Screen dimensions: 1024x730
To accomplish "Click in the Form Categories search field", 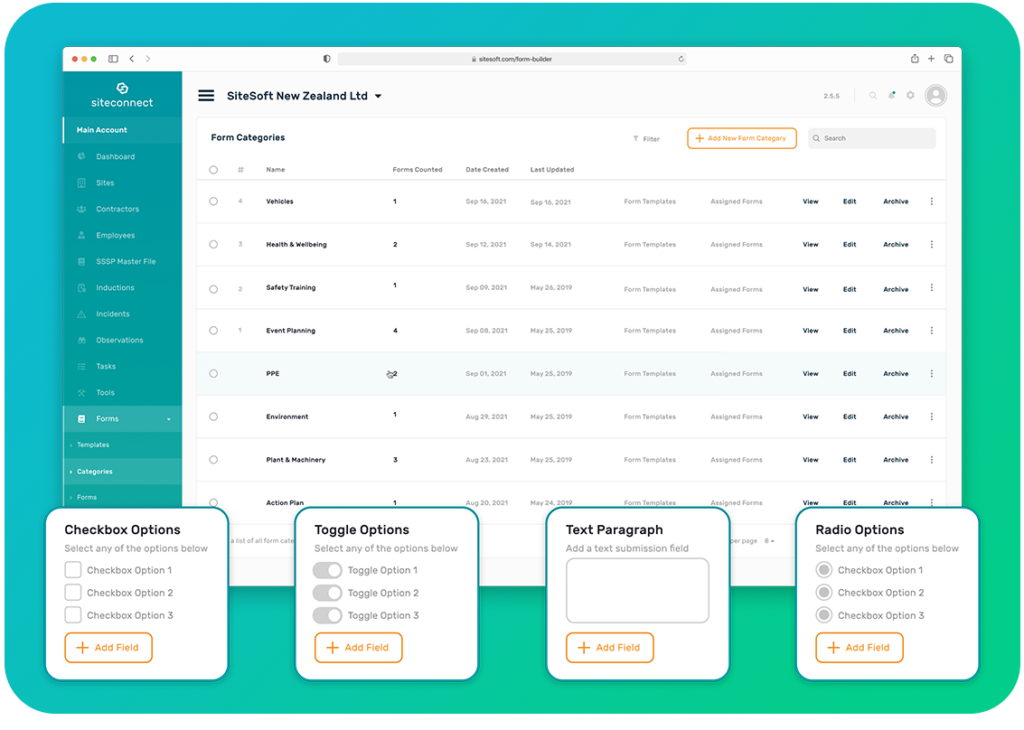I will tap(872, 138).
